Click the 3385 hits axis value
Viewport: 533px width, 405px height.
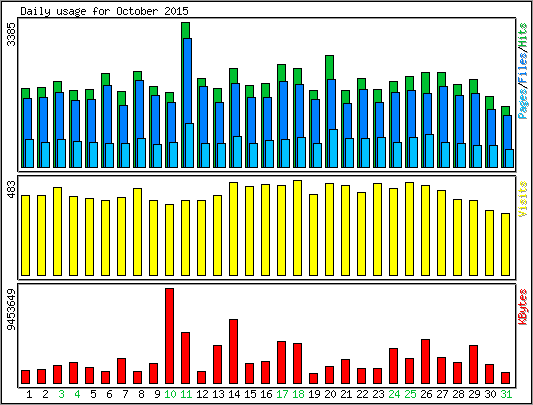pos(12,34)
